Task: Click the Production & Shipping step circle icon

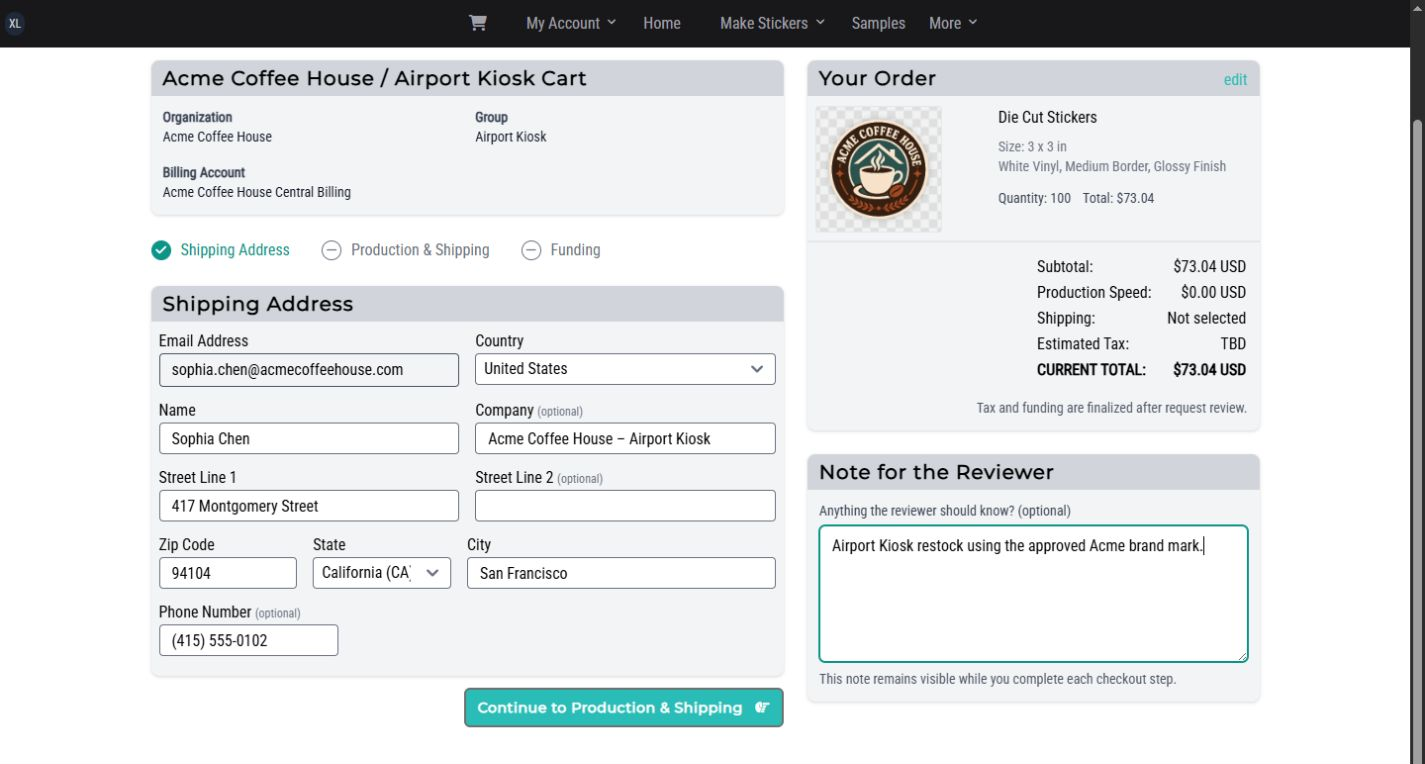Action: (331, 250)
